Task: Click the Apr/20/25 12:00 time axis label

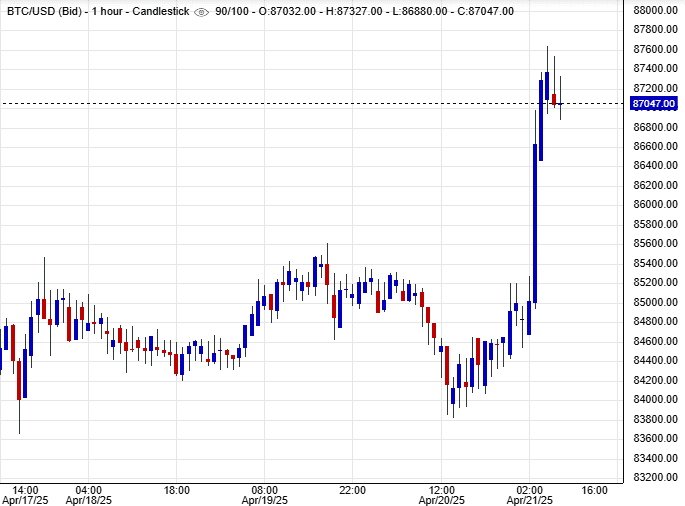Action: point(441,495)
